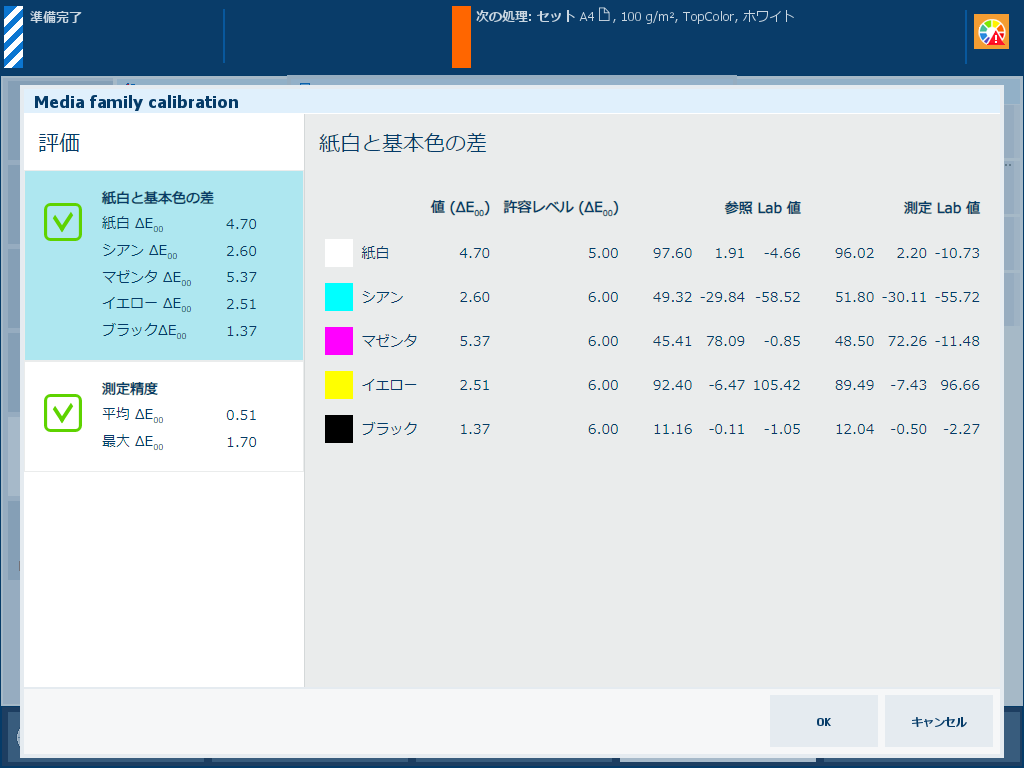1024x768 pixels.
Task: Click イエロー row label in table
Action: [389, 385]
